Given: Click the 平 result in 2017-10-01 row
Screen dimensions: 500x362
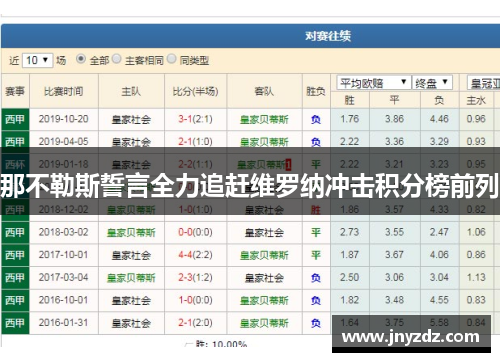Looking at the screenshot, I should 316,255.
